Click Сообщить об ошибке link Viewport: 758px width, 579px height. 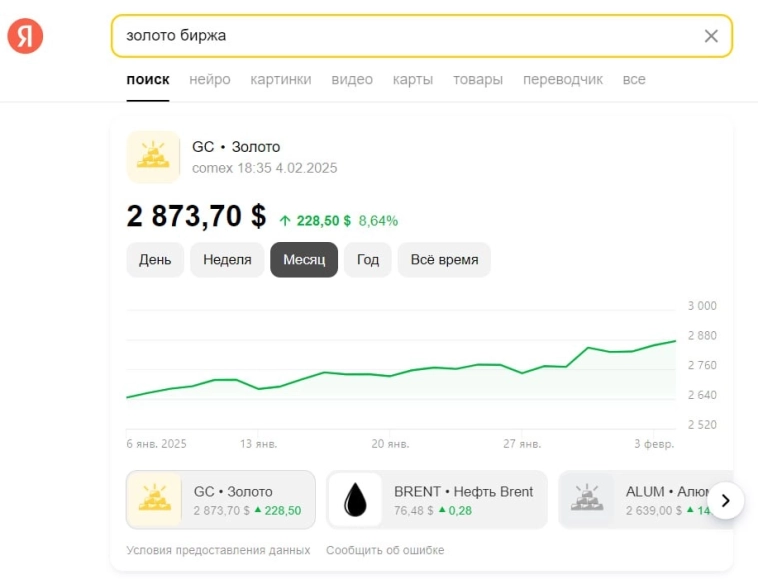tap(385, 550)
